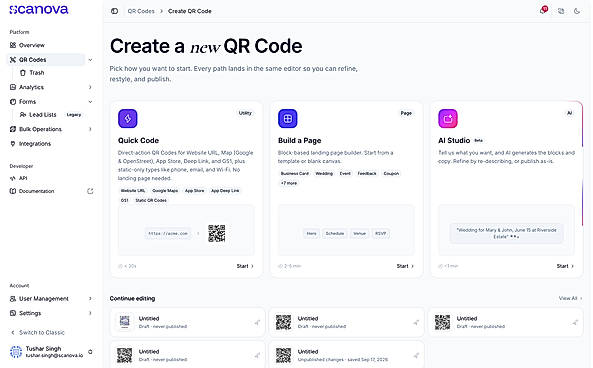Open Tushar Singh account menu
The image size is (593, 368).
pos(51,352)
